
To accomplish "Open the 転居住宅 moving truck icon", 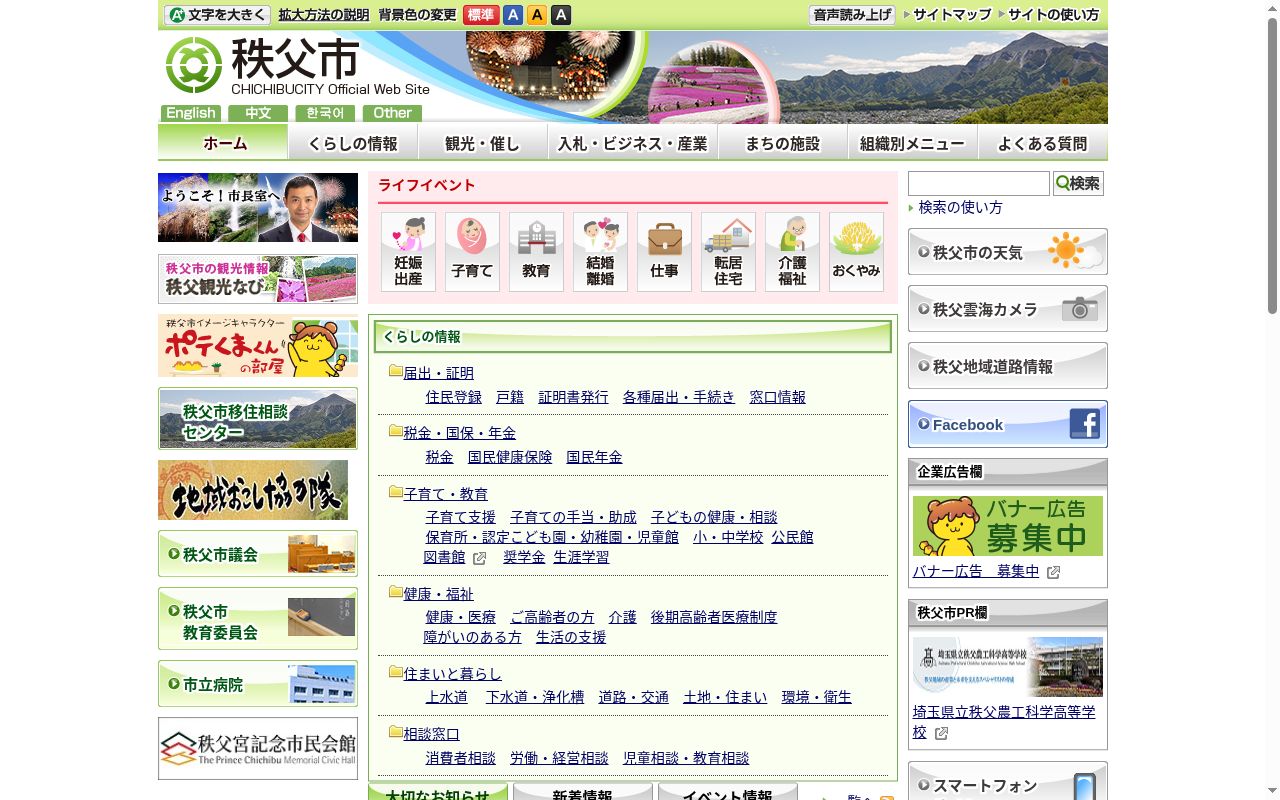I will click(728, 252).
